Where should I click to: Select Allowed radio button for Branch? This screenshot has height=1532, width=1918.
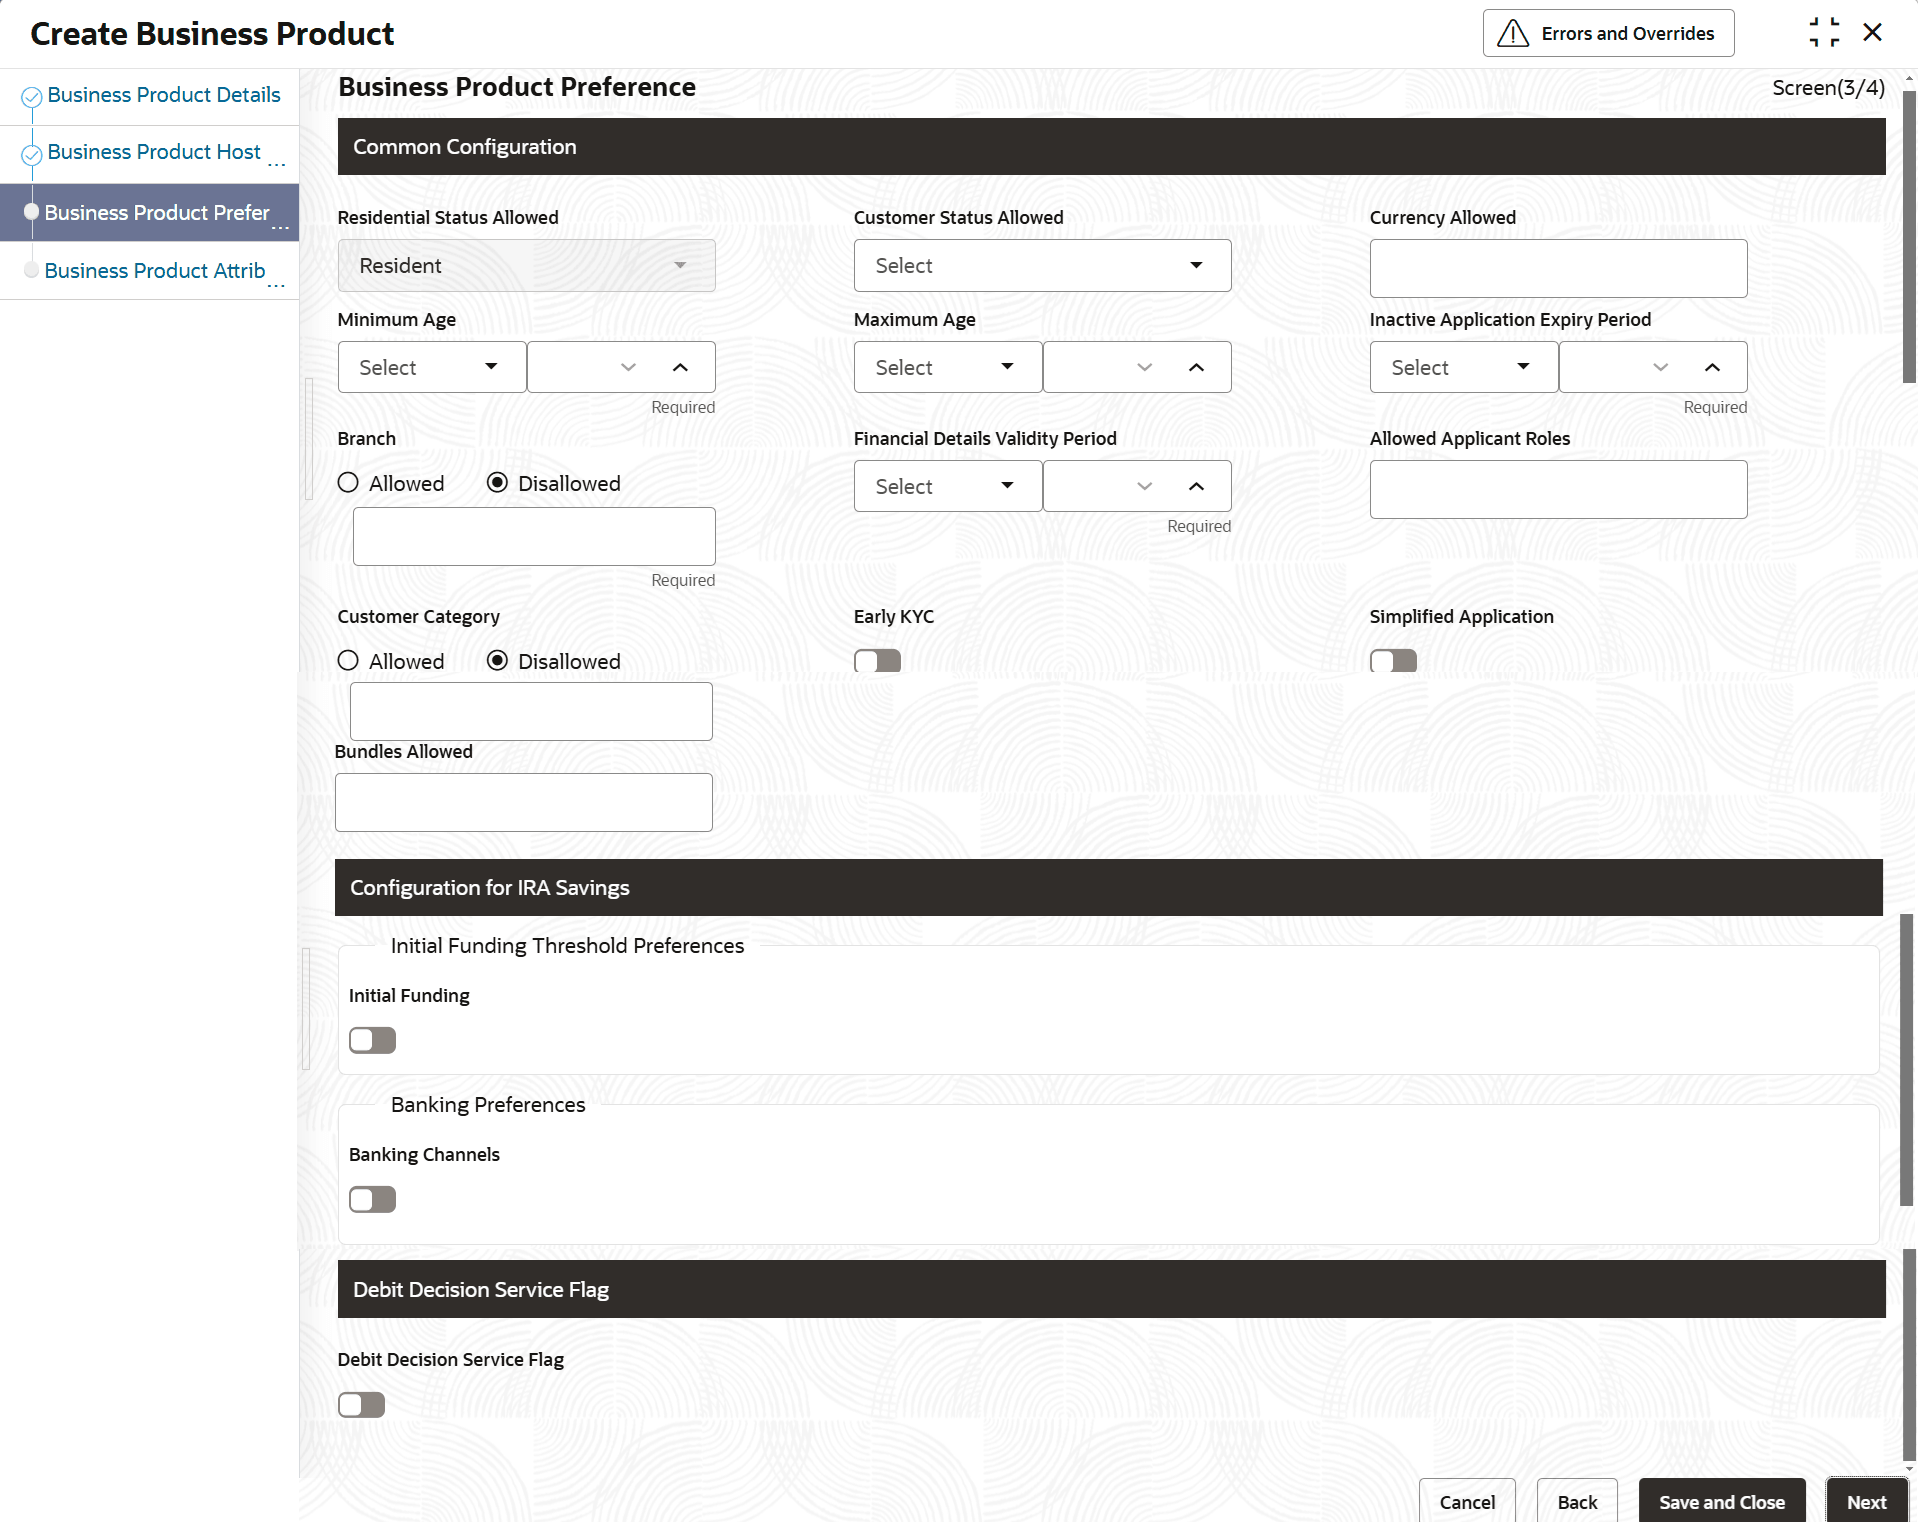coord(348,483)
